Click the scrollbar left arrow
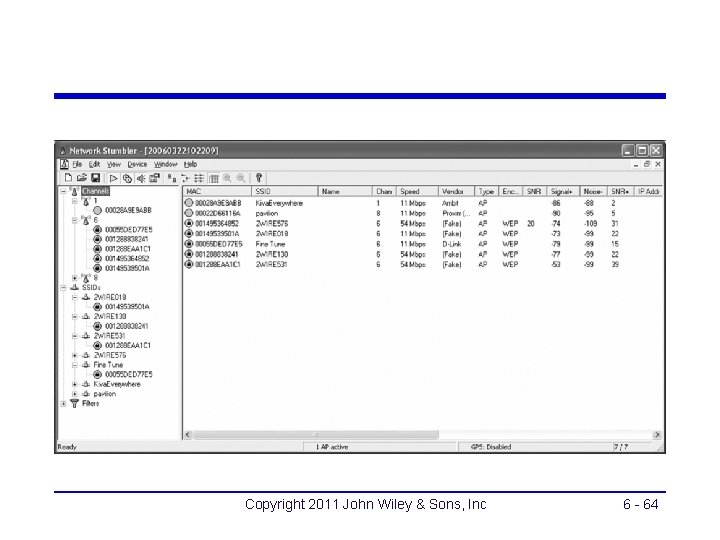 coord(188,434)
